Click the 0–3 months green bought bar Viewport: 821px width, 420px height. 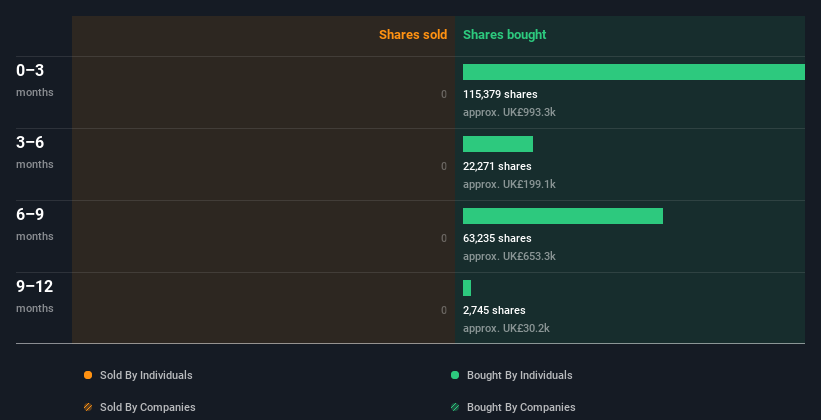point(634,72)
